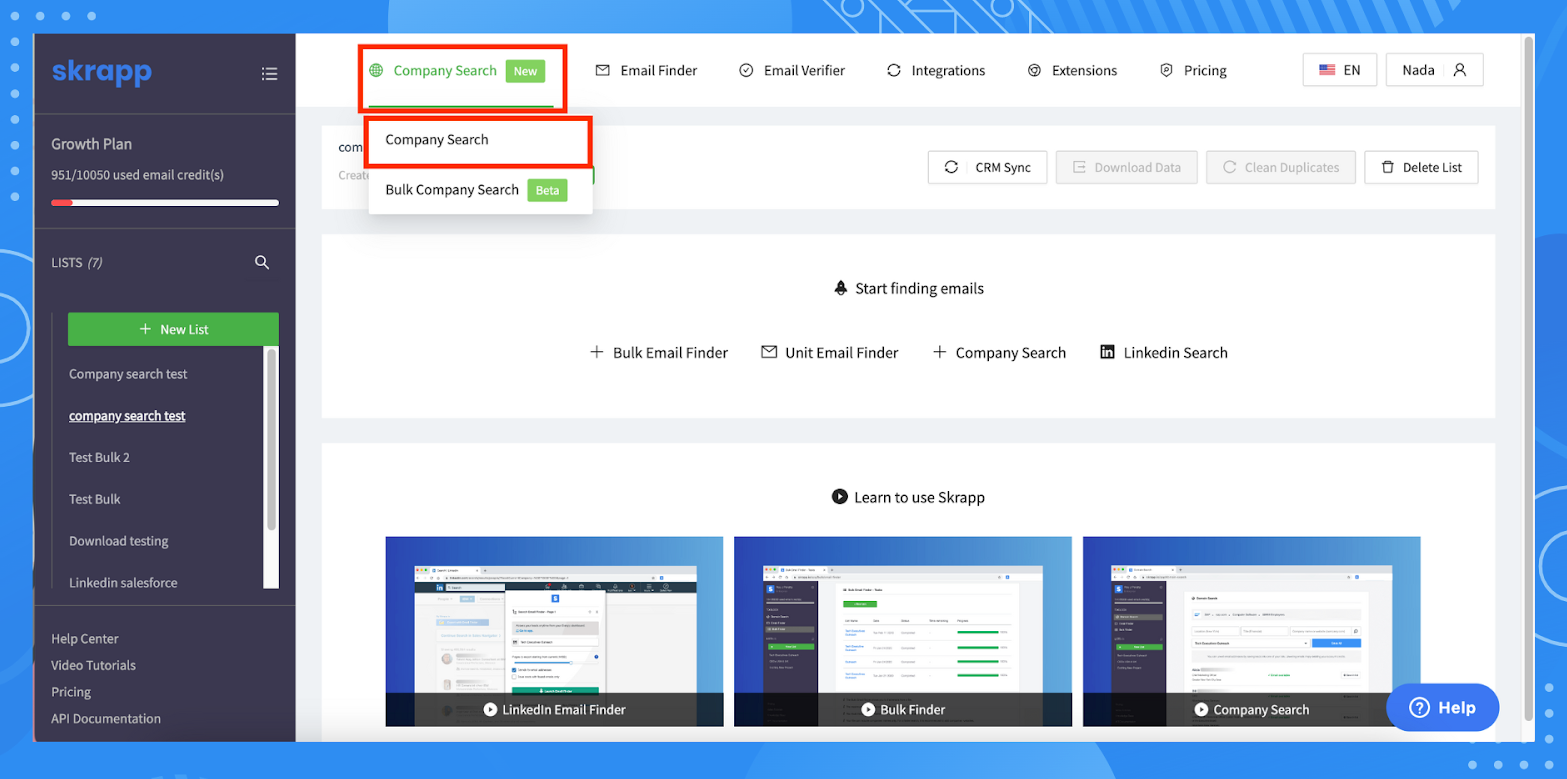The height and width of the screenshot is (779, 1567).
Task: Click the Linkedin Search link
Action: coord(1164,352)
